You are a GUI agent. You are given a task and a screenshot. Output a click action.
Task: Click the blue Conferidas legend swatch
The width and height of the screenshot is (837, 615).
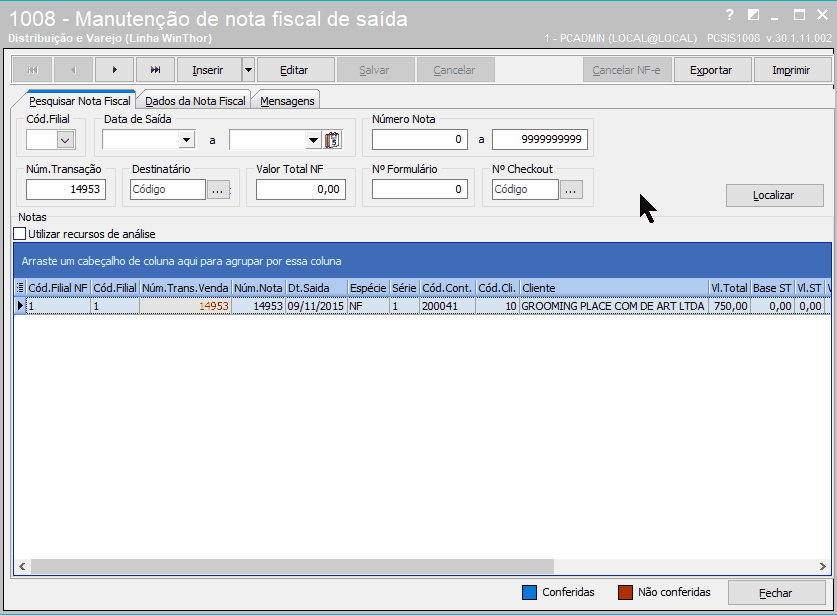529,593
